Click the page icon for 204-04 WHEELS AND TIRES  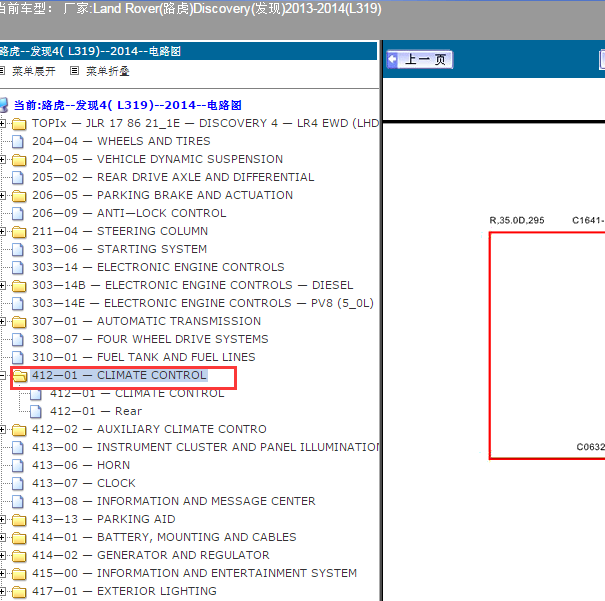click(17, 142)
